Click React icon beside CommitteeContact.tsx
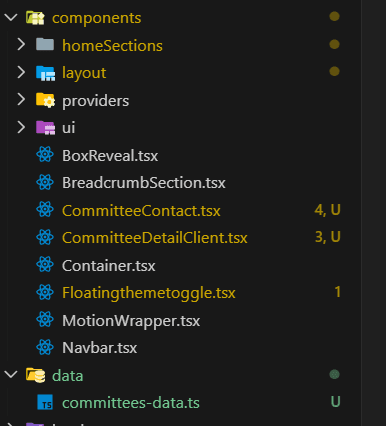 click(45, 210)
